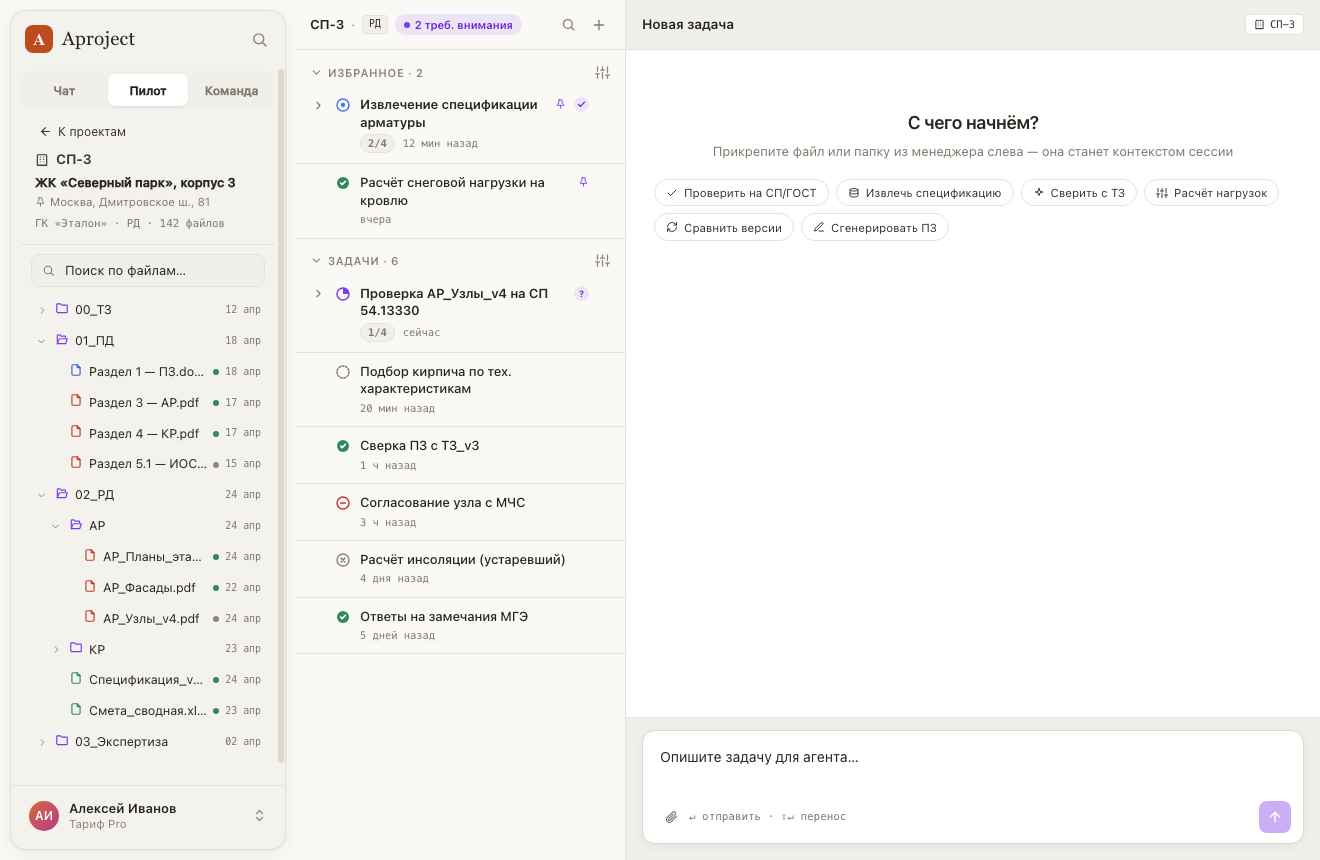
Task: Choose the Сверить с ТЗ suggestion
Action: point(1079,193)
